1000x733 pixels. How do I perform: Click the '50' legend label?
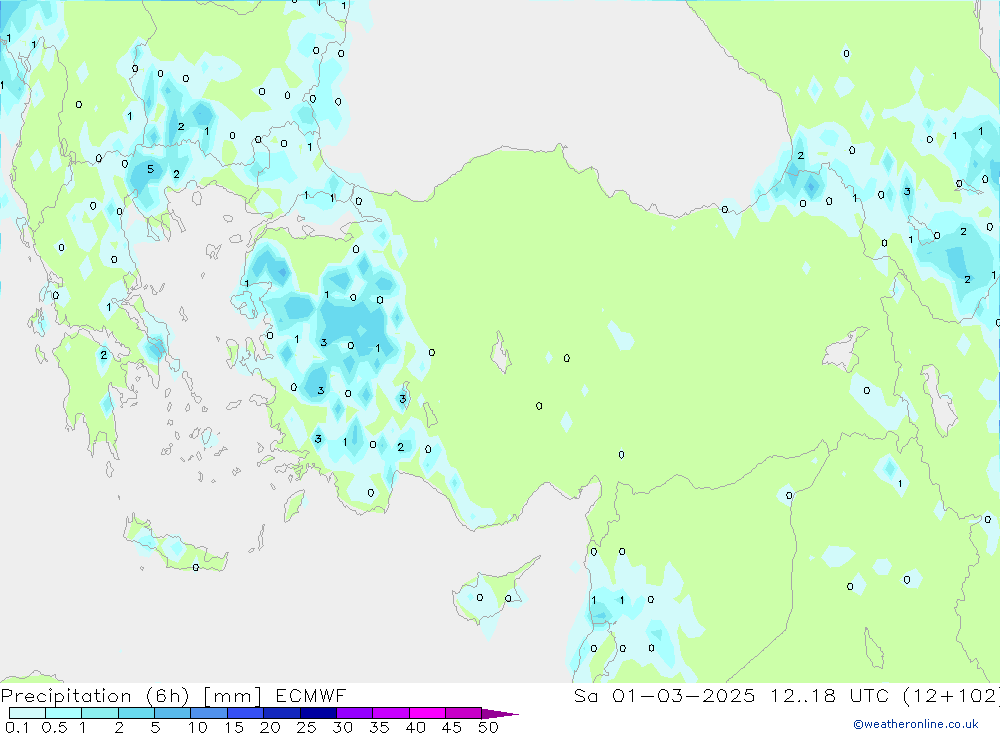(x=488, y=727)
